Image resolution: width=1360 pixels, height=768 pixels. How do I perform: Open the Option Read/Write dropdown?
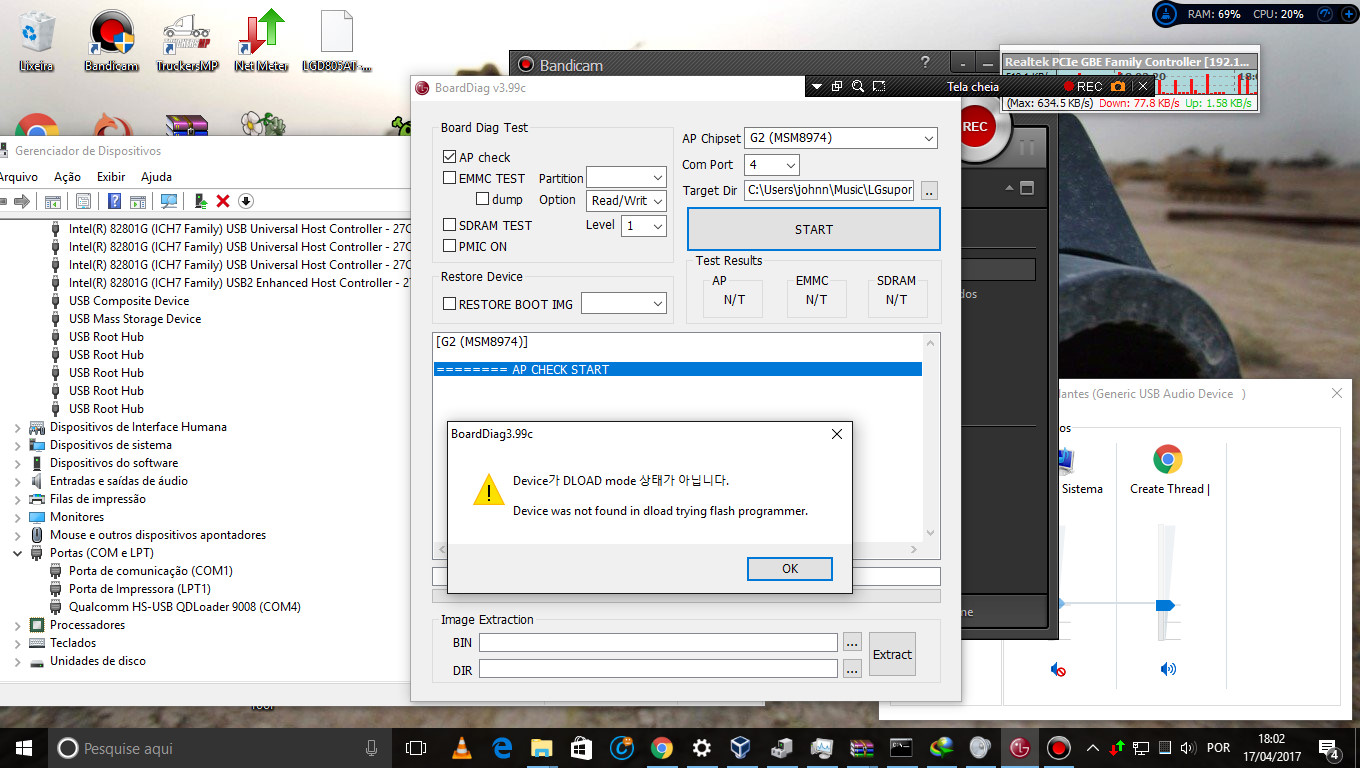click(626, 200)
